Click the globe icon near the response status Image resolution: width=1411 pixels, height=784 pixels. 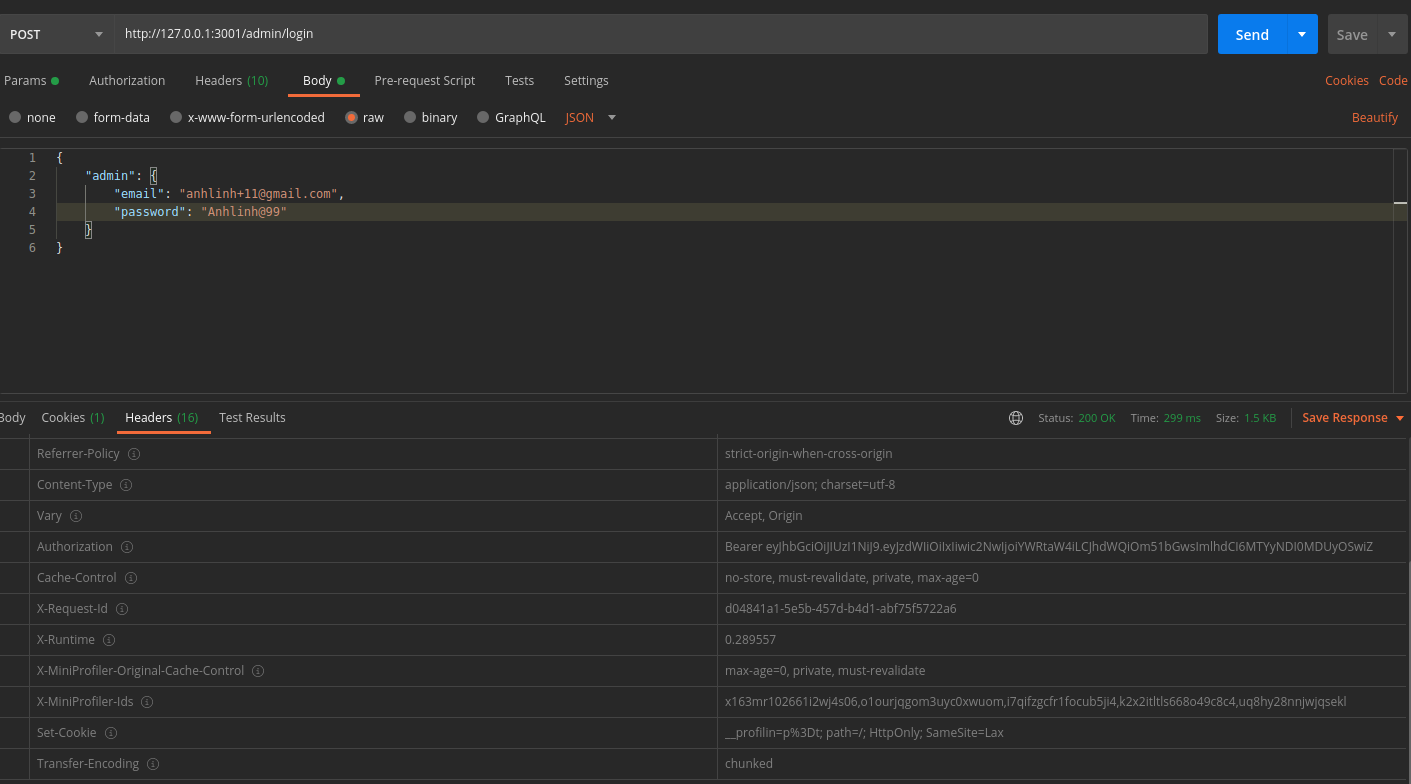coord(1016,418)
